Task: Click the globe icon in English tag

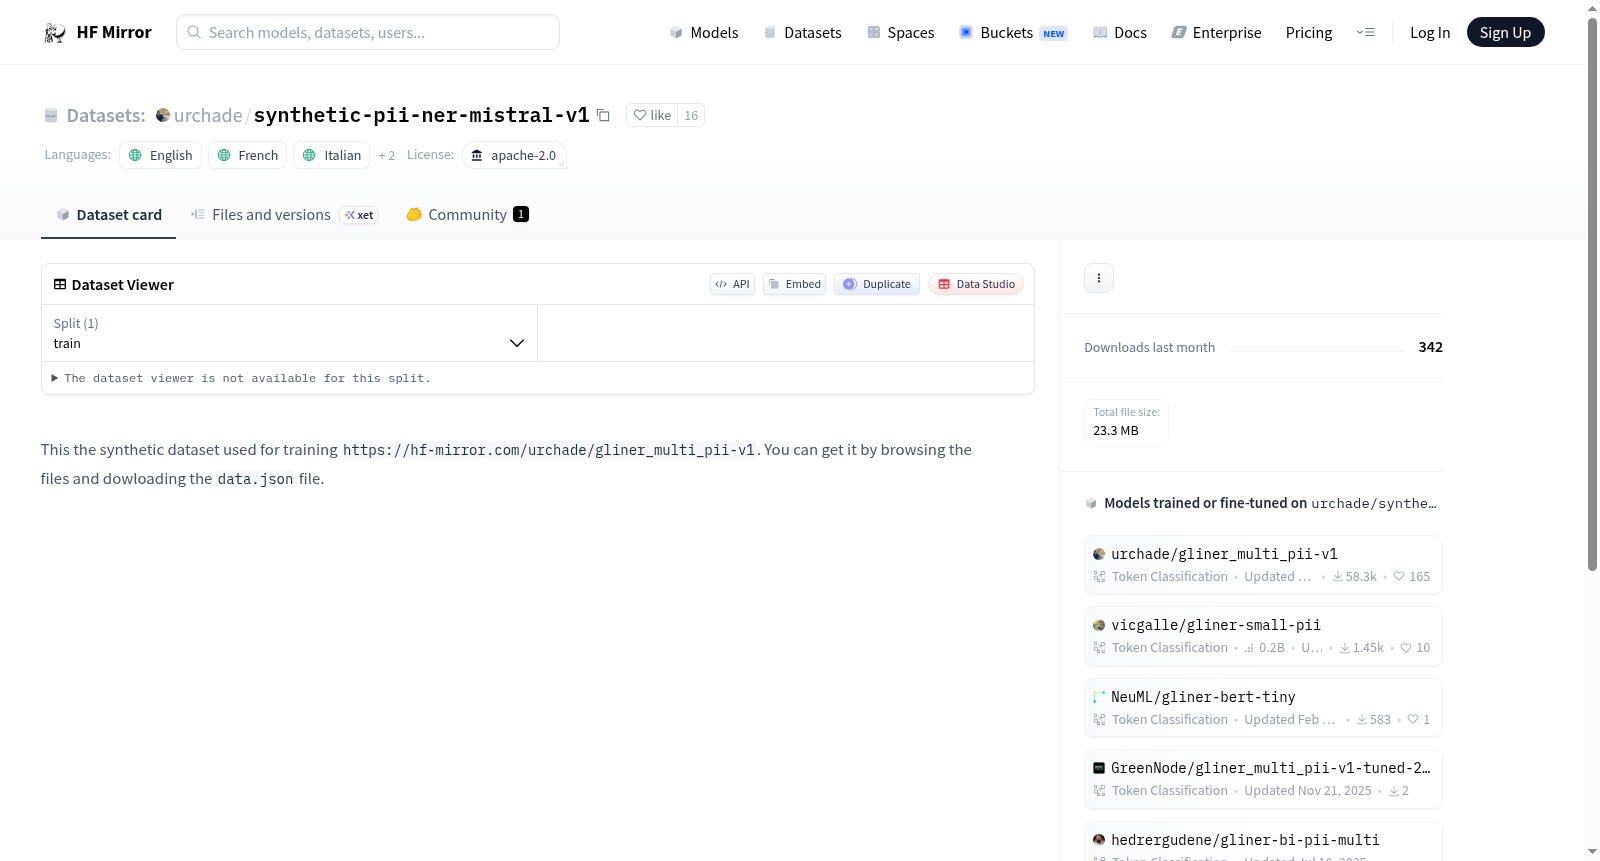Action: (x=135, y=155)
